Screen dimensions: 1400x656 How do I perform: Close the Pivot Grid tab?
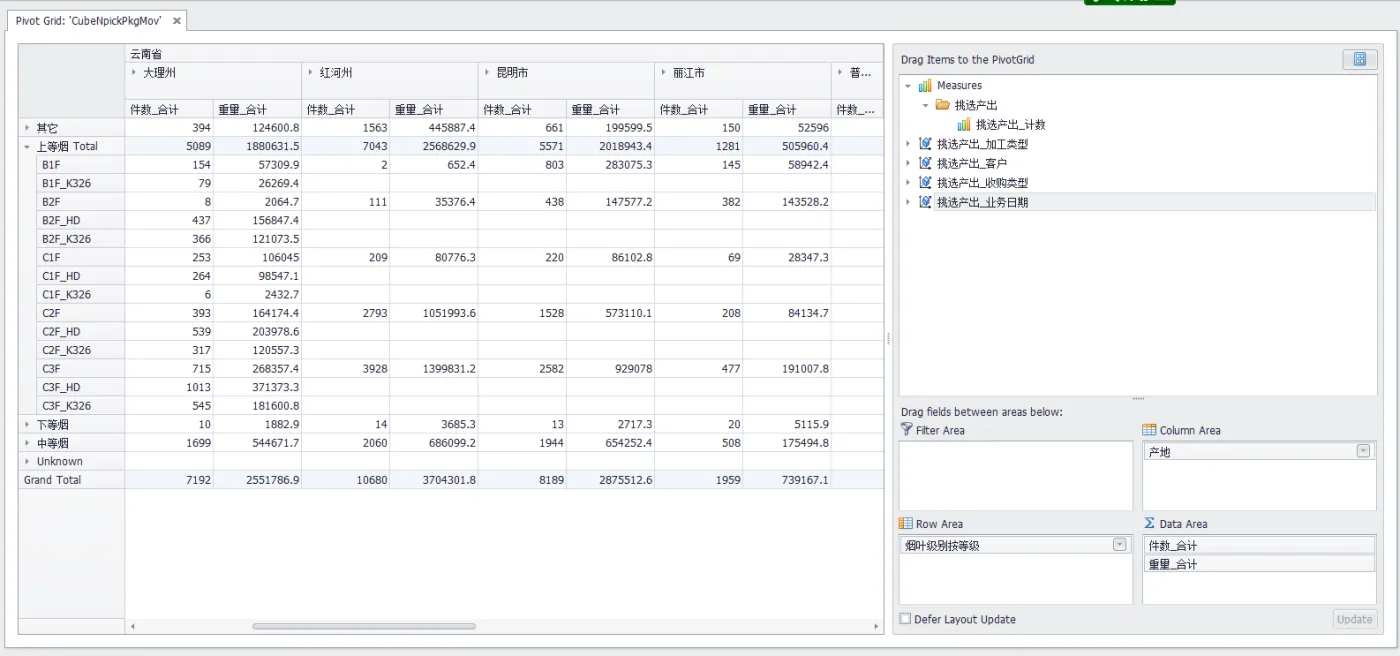[177, 21]
